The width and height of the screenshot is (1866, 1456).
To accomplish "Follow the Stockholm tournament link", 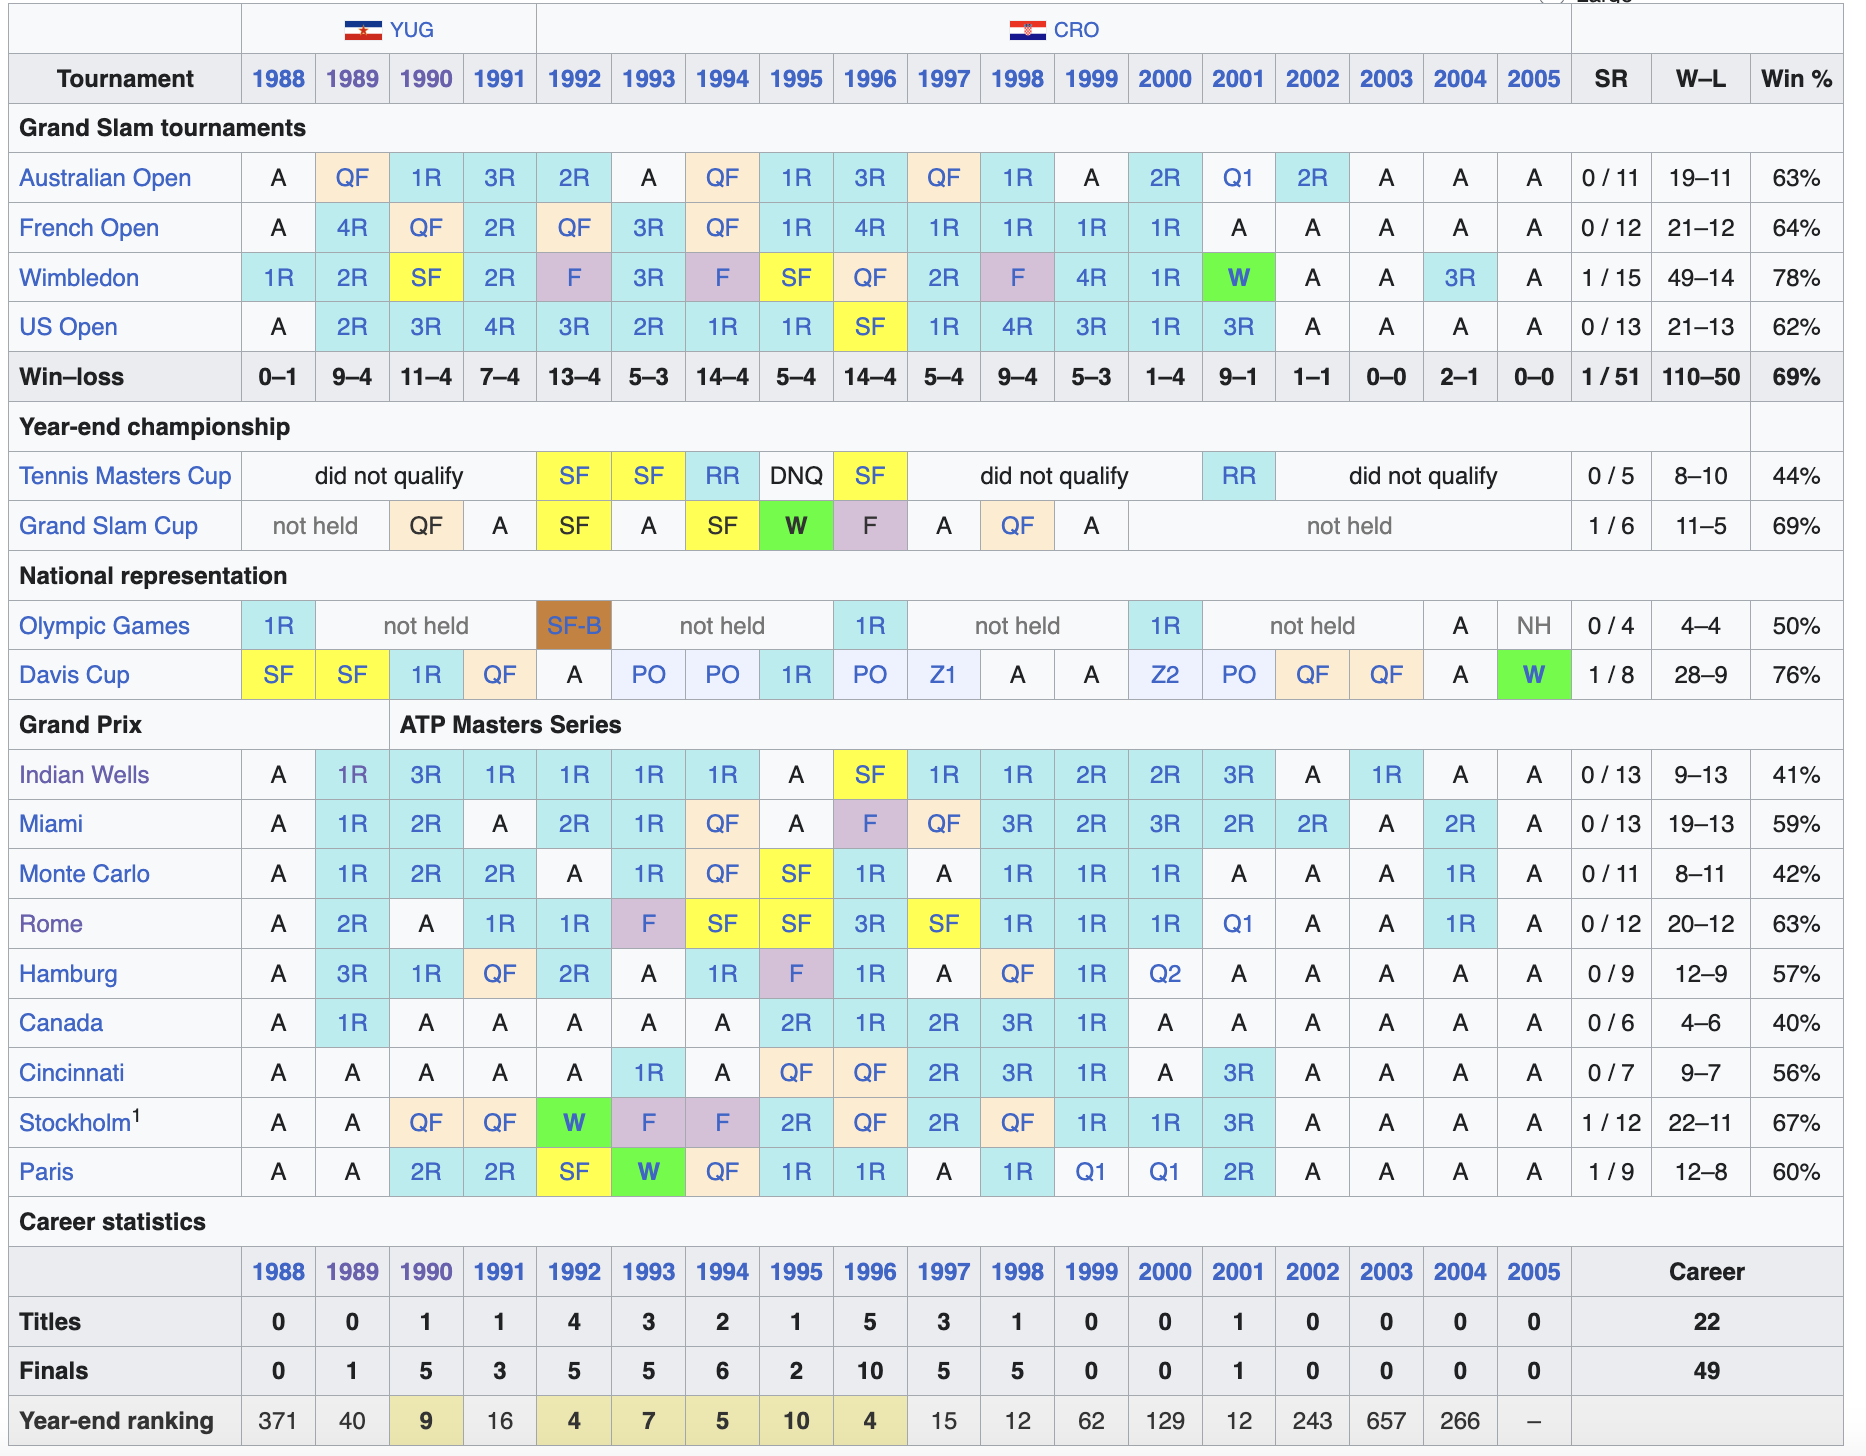I will (x=75, y=1123).
